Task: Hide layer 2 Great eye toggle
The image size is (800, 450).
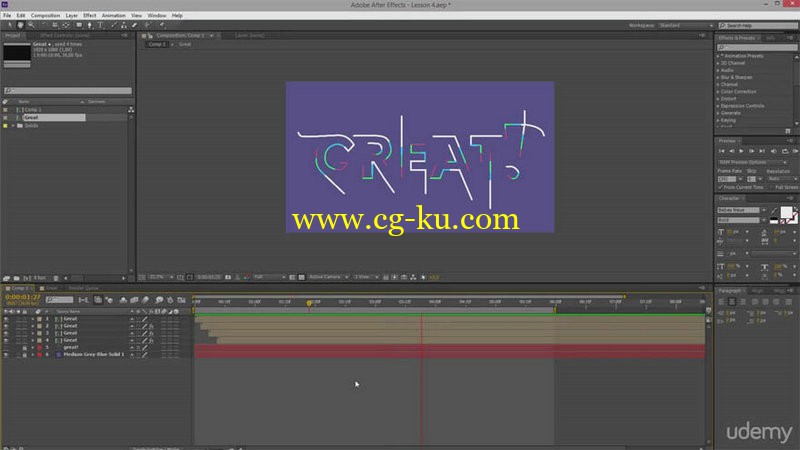Action: point(6,326)
